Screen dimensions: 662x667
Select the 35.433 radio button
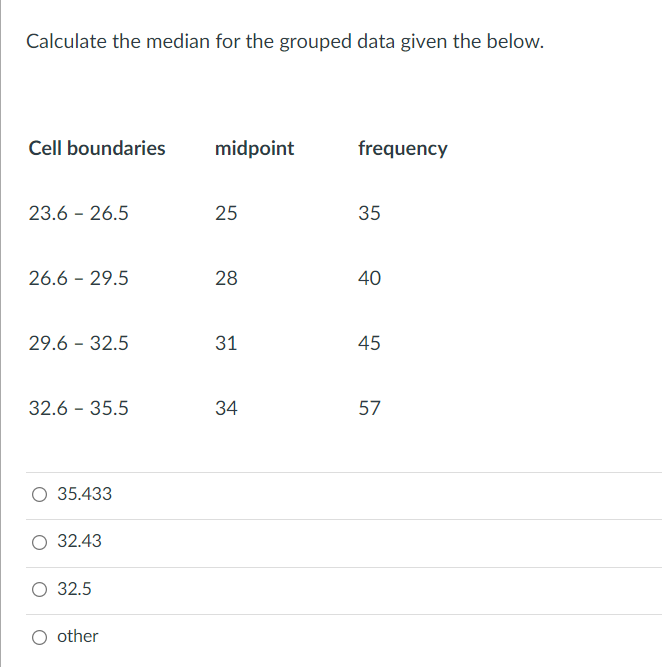click(40, 494)
